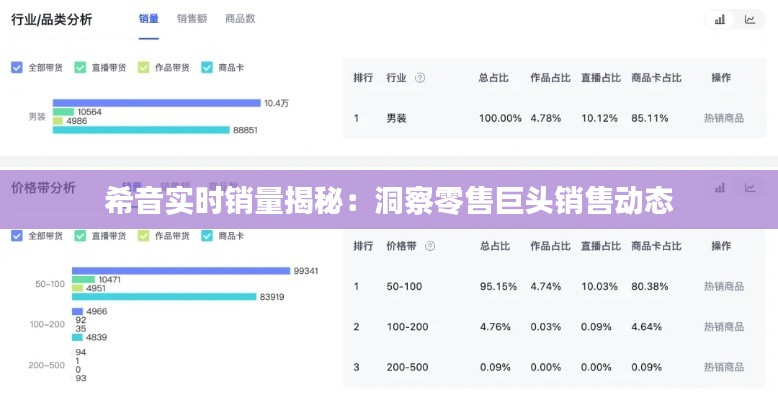Screen dimensions: 778x400
Task: Click 总占比 header in industry table
Action: click(x=494, y=78)
